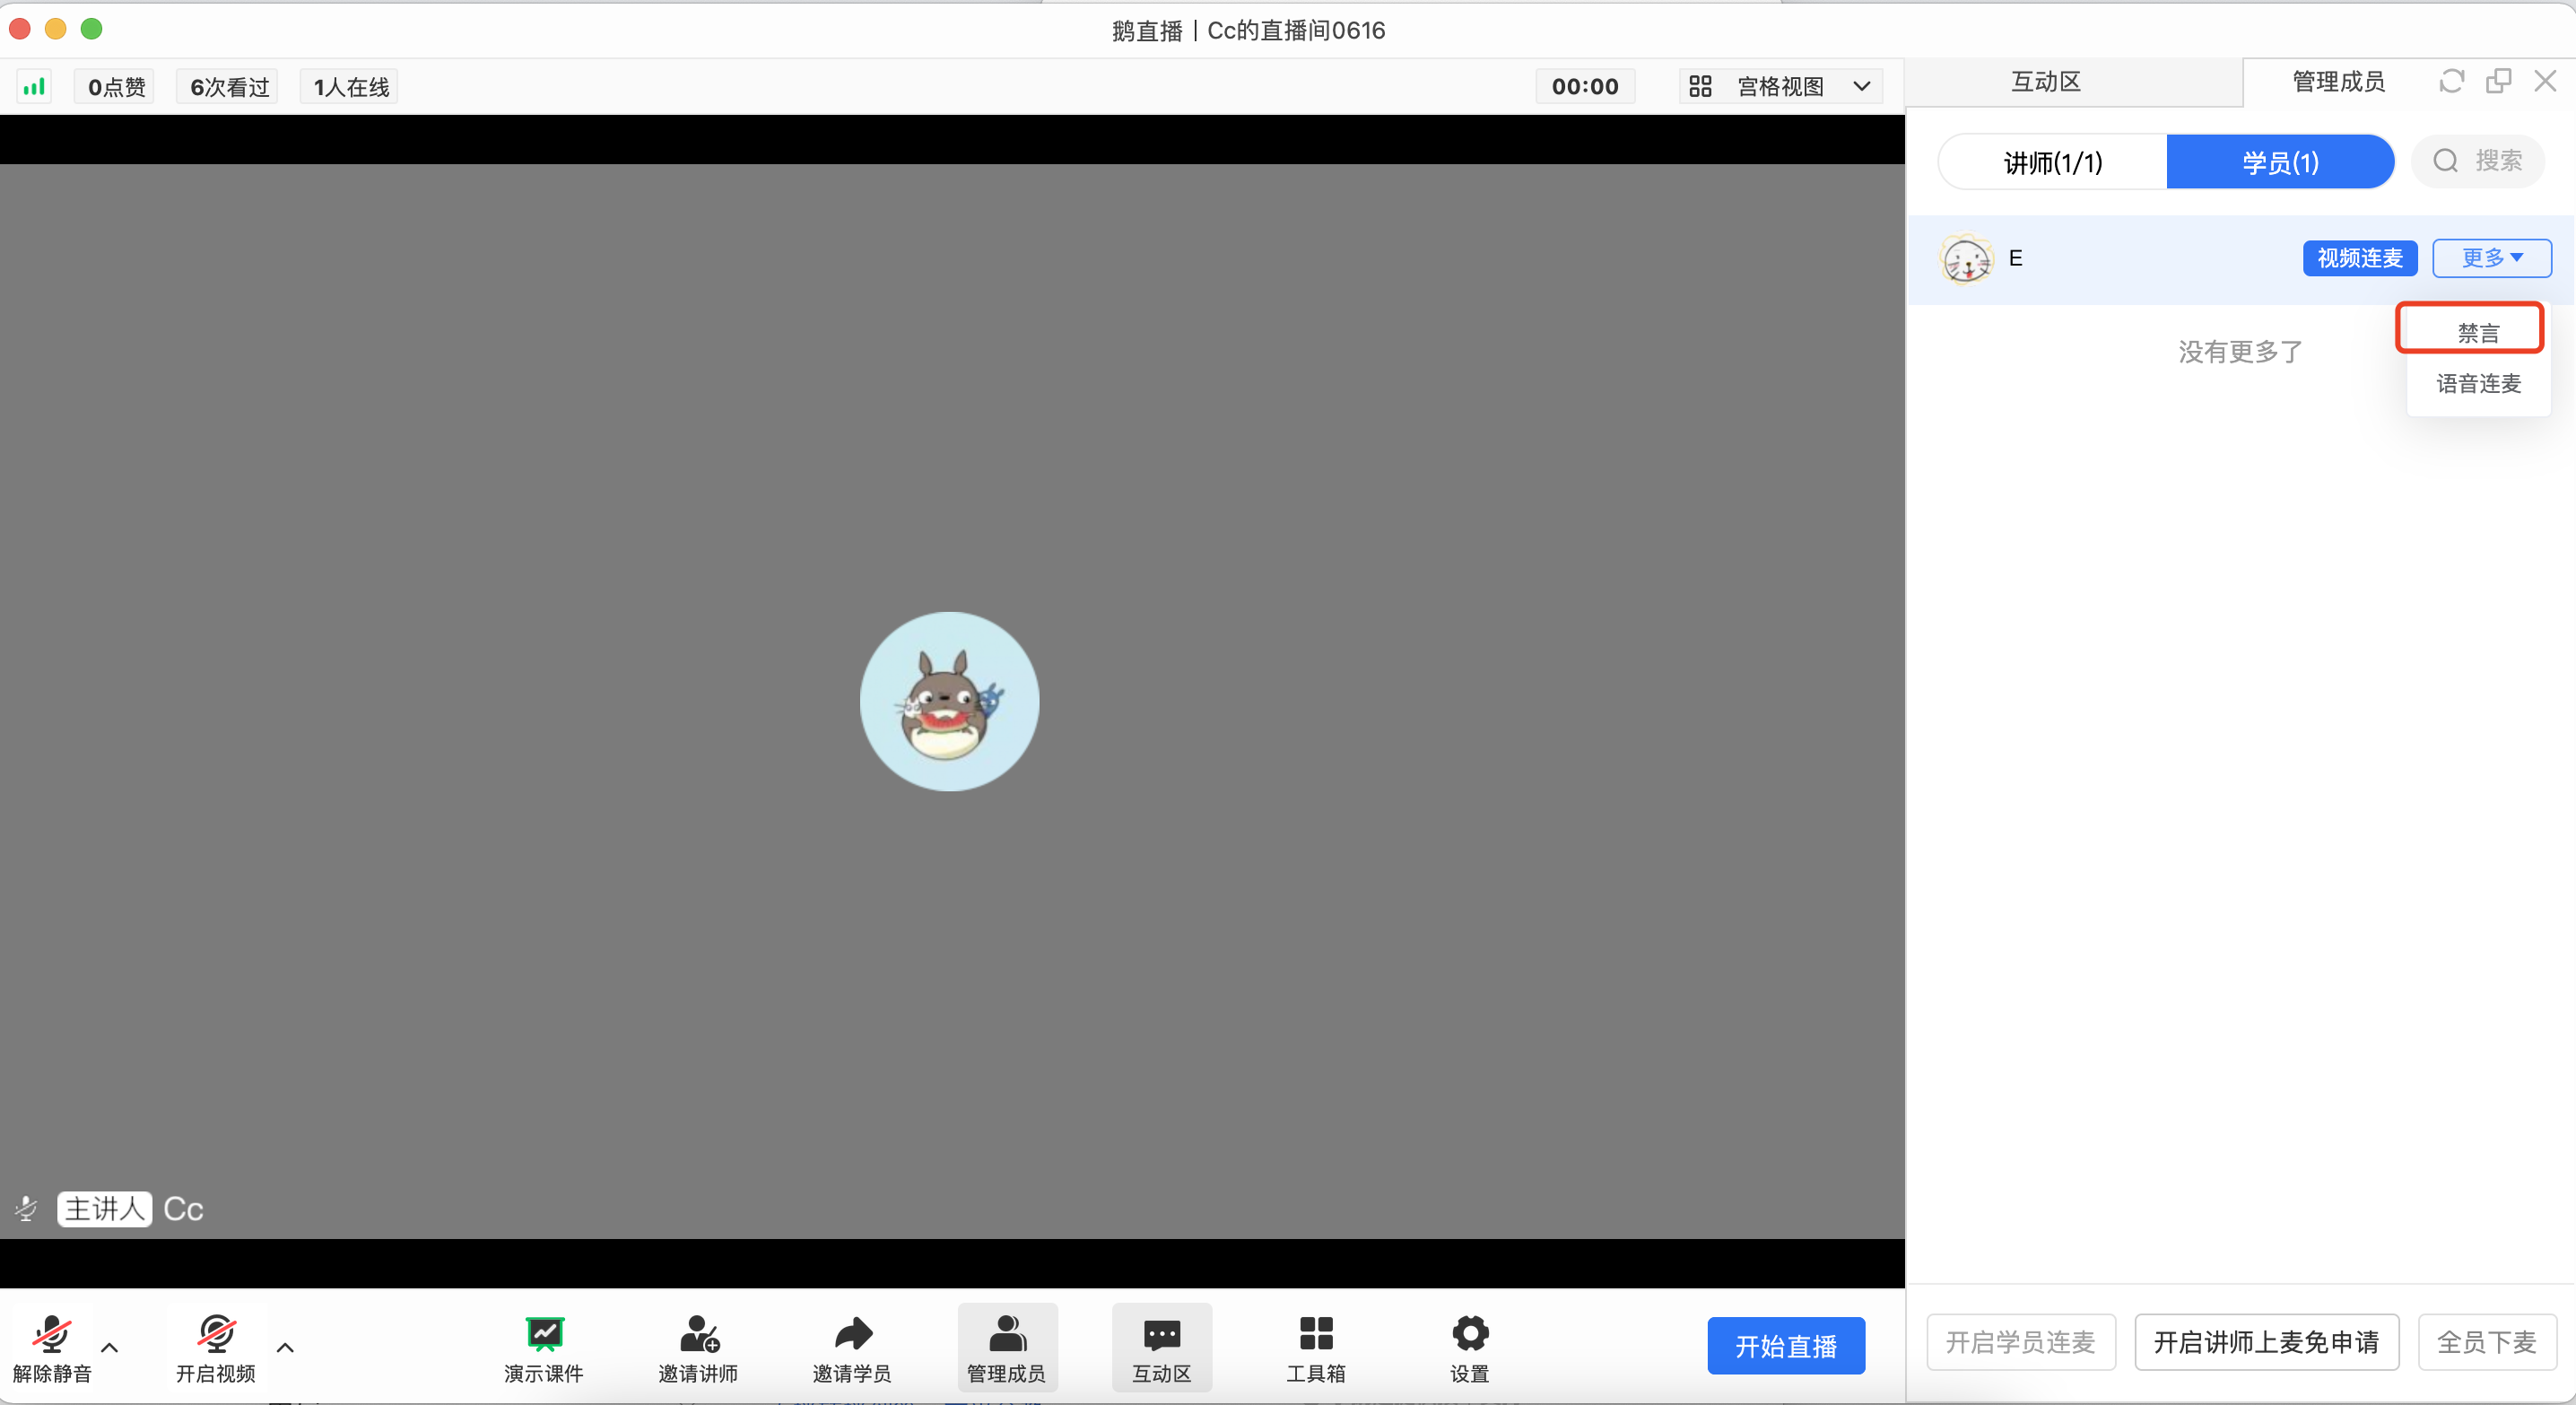Select 学员(1) segment

click(x=2280, y=162)
